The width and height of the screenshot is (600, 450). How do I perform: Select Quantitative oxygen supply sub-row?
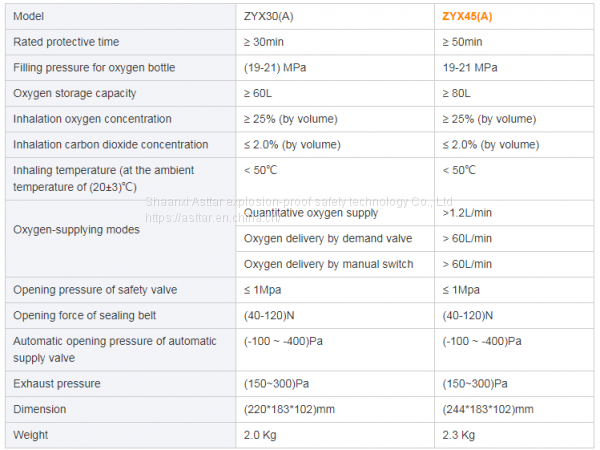pyautogui.click(x=312, y=213)
